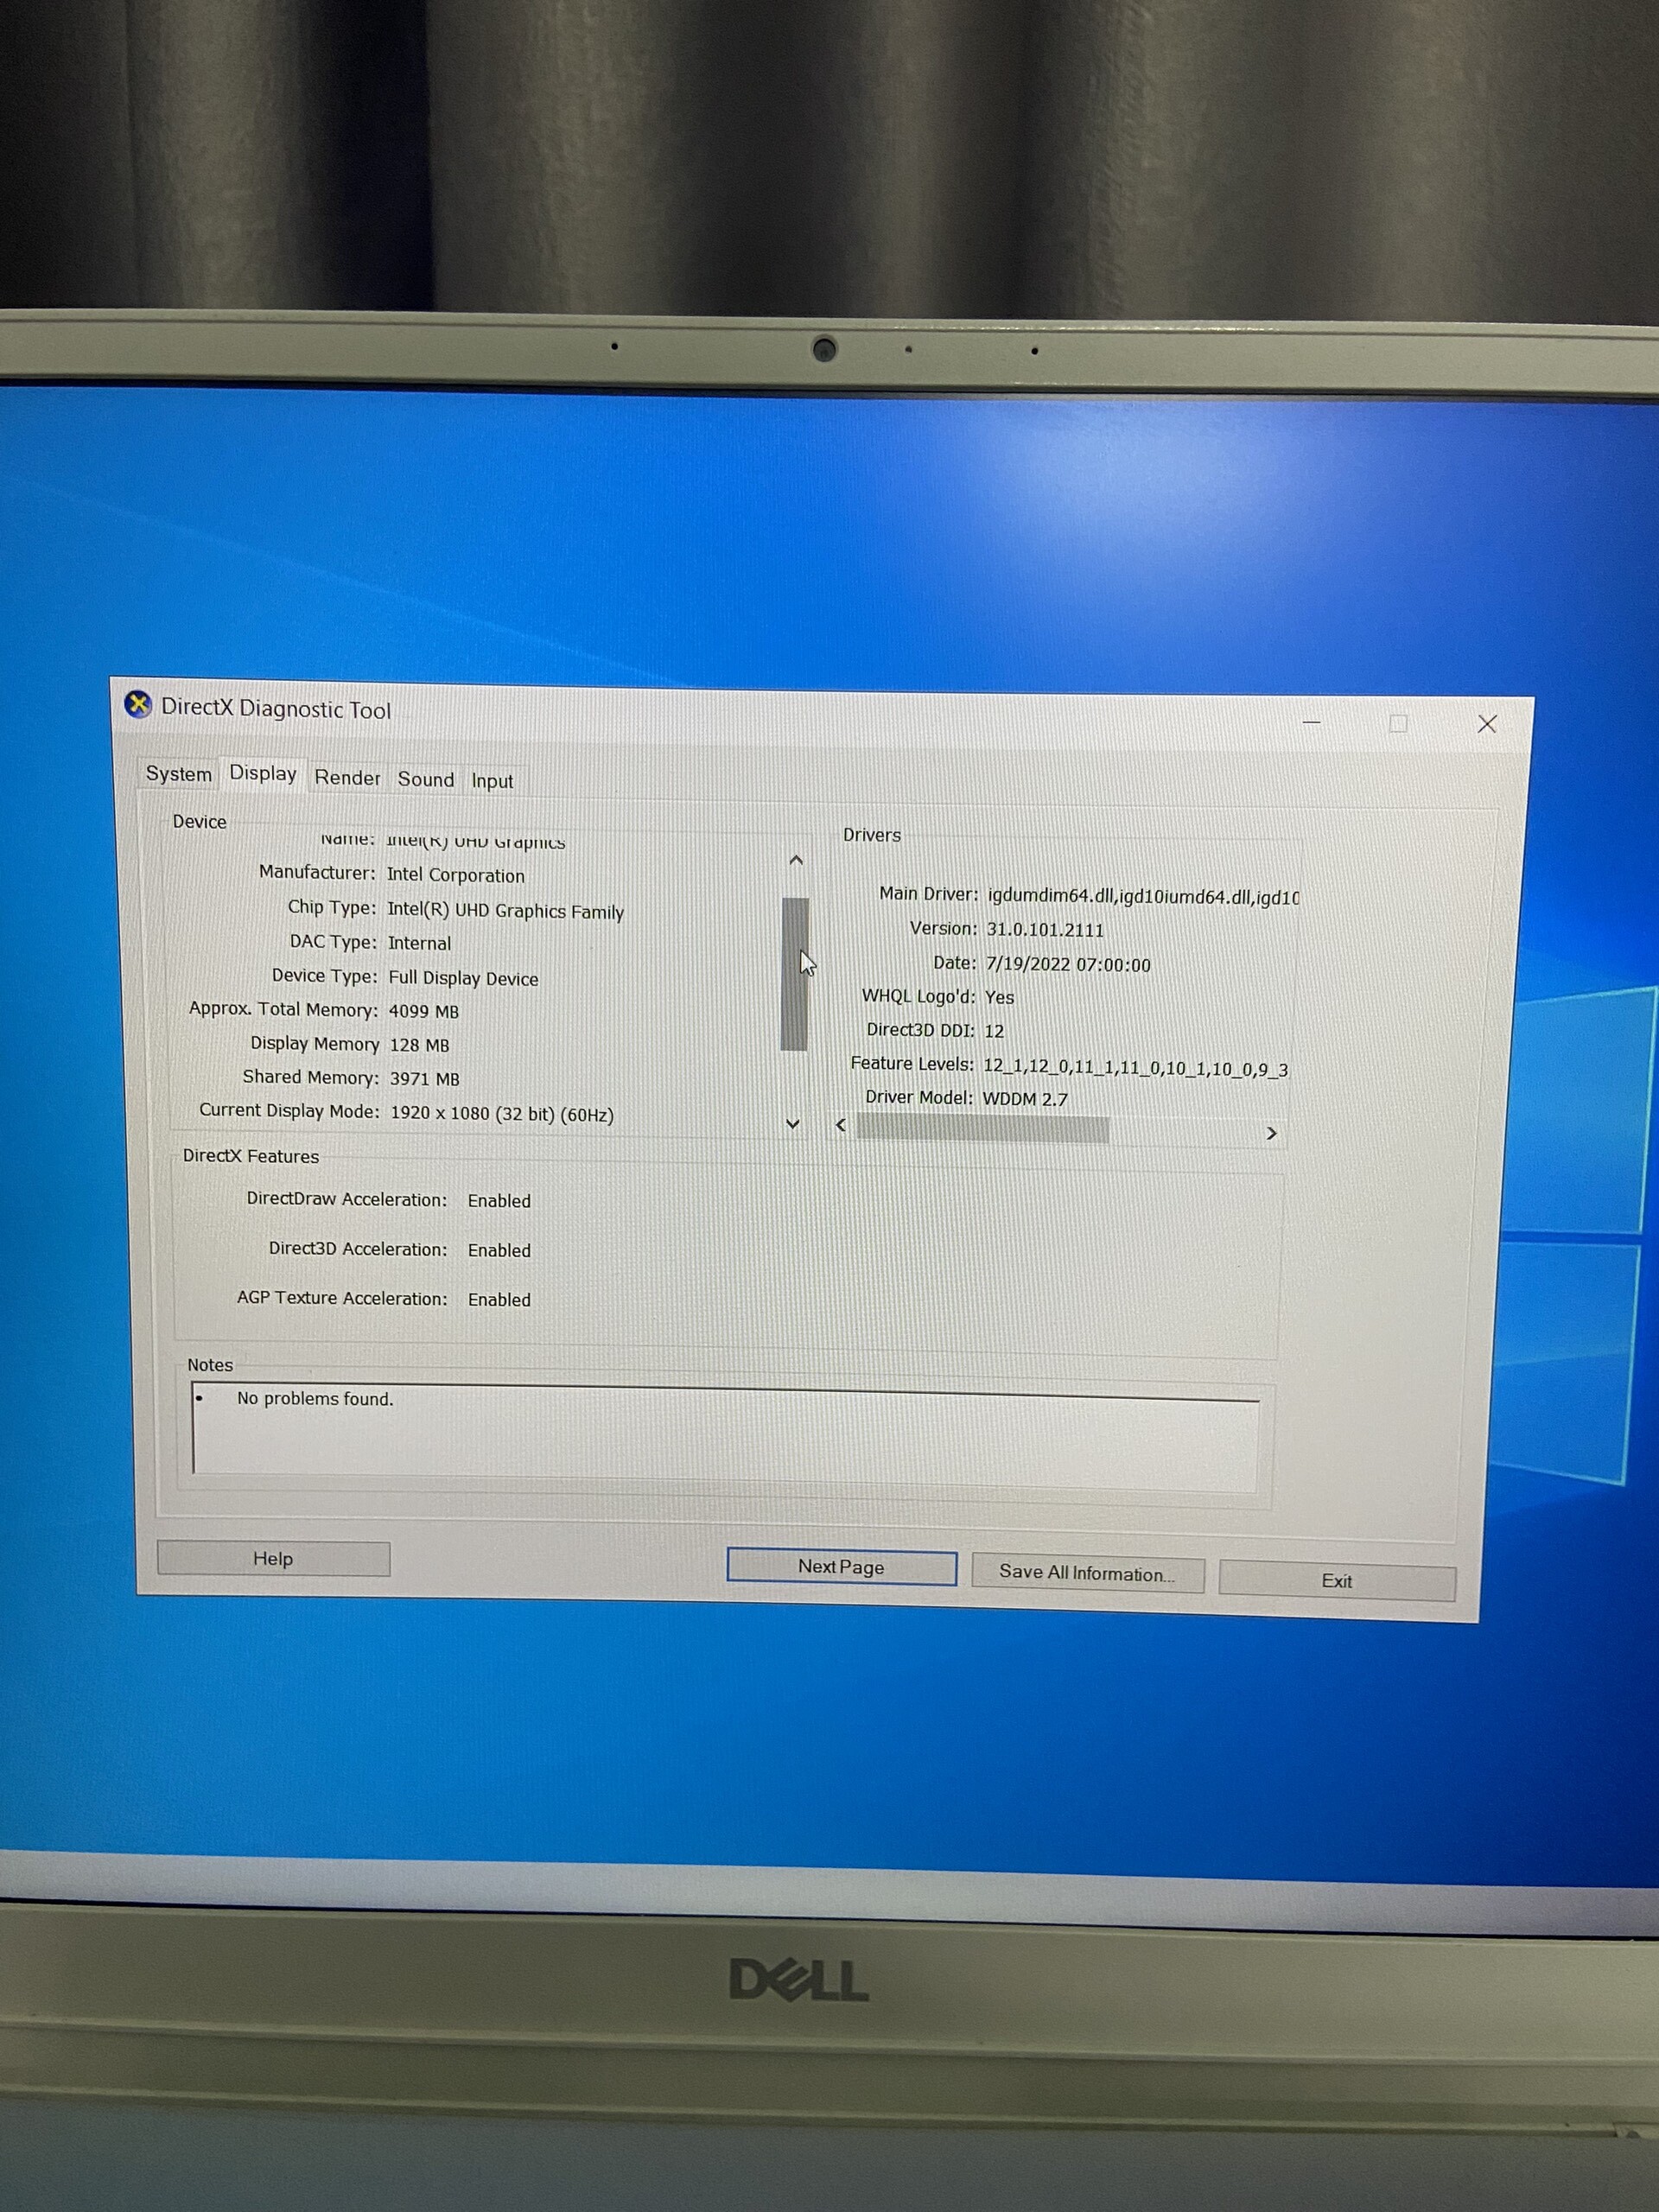Click the Feature Levels value text
Image resolution: width=1659 pixels, height=2212 pixels.
[1135, 1068]
